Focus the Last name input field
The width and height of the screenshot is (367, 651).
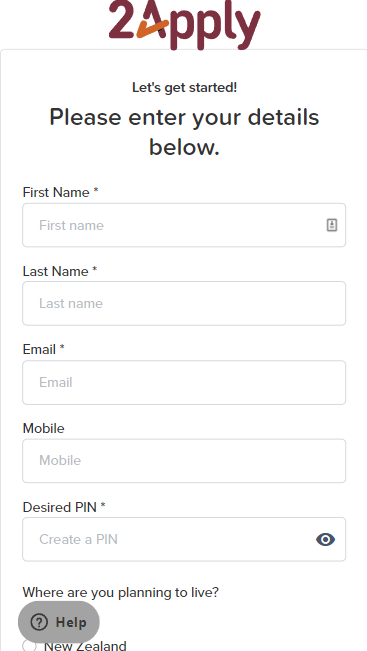pyautogui.click(x=184, y=303)
